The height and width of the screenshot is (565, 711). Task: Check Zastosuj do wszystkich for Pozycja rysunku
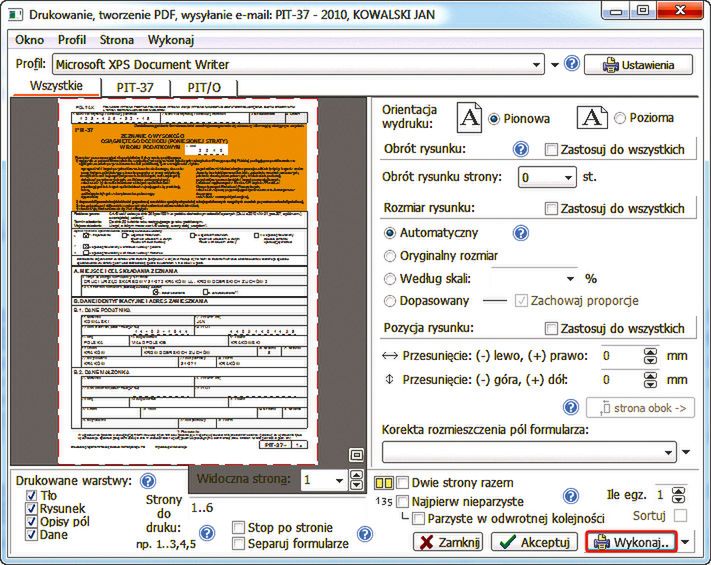click(551, 328)
